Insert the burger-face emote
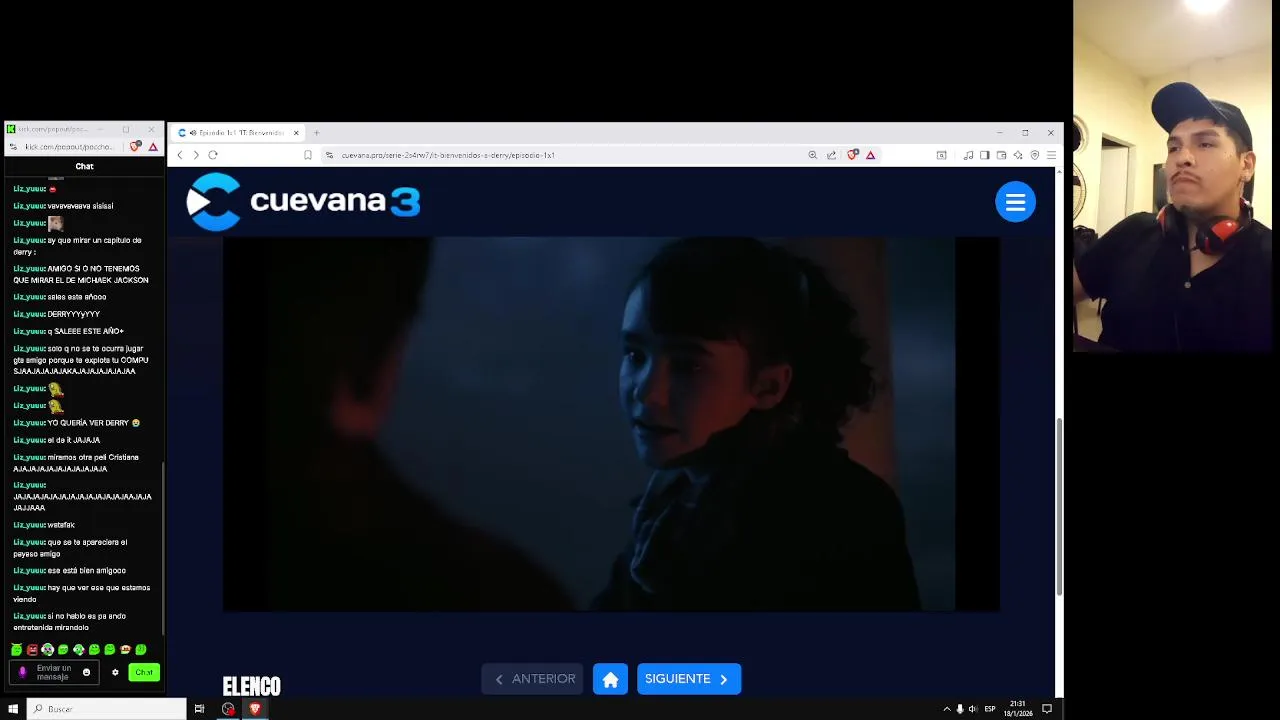 coord(125,650)
